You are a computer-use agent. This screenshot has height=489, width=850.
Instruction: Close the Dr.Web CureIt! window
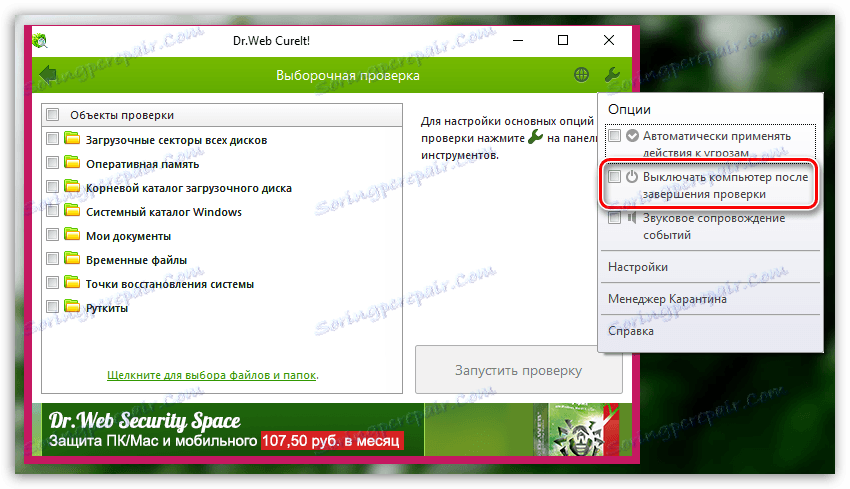click(609, 40)
